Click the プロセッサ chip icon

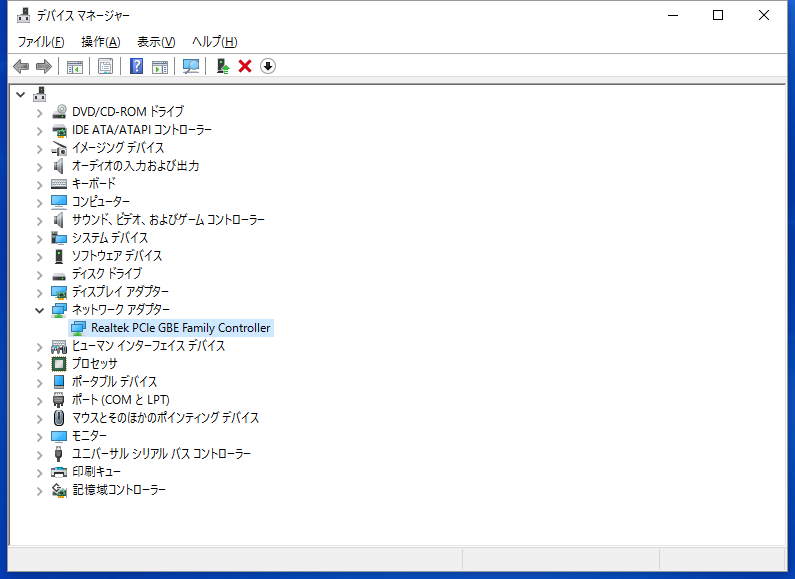point(59,364)
